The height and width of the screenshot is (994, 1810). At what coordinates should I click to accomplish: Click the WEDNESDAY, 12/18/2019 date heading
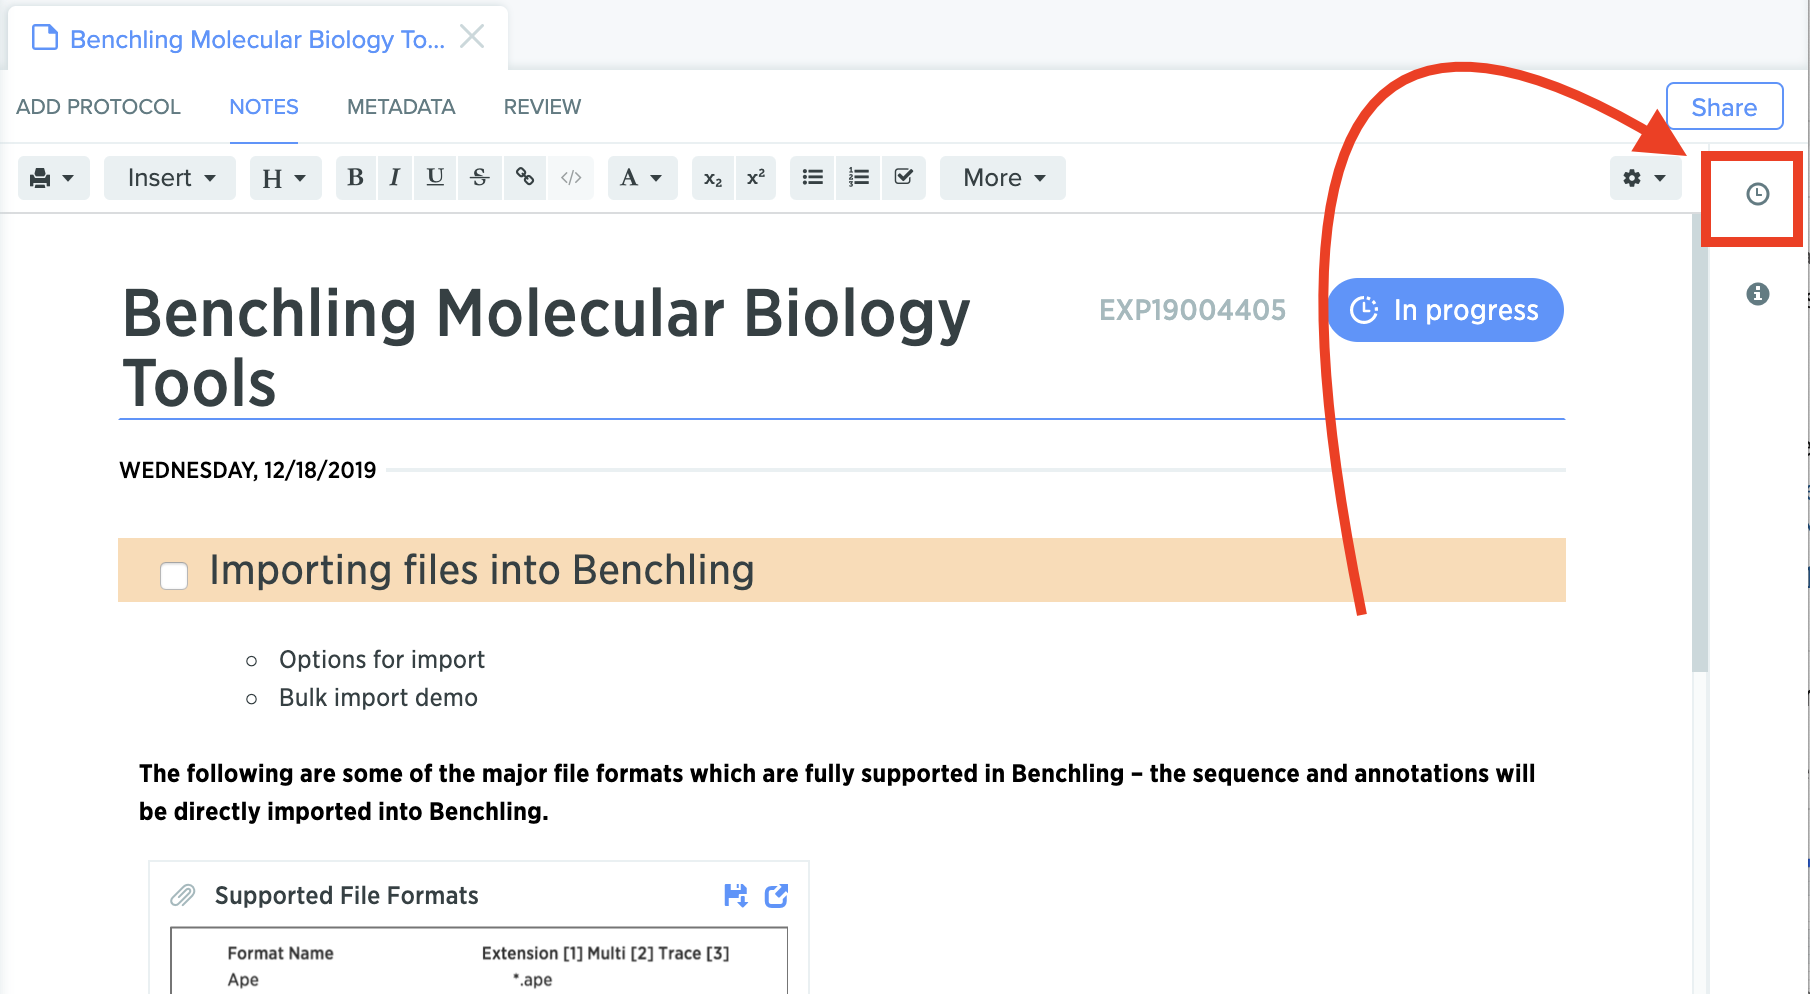pyautogui.click(x=248, y=470)
